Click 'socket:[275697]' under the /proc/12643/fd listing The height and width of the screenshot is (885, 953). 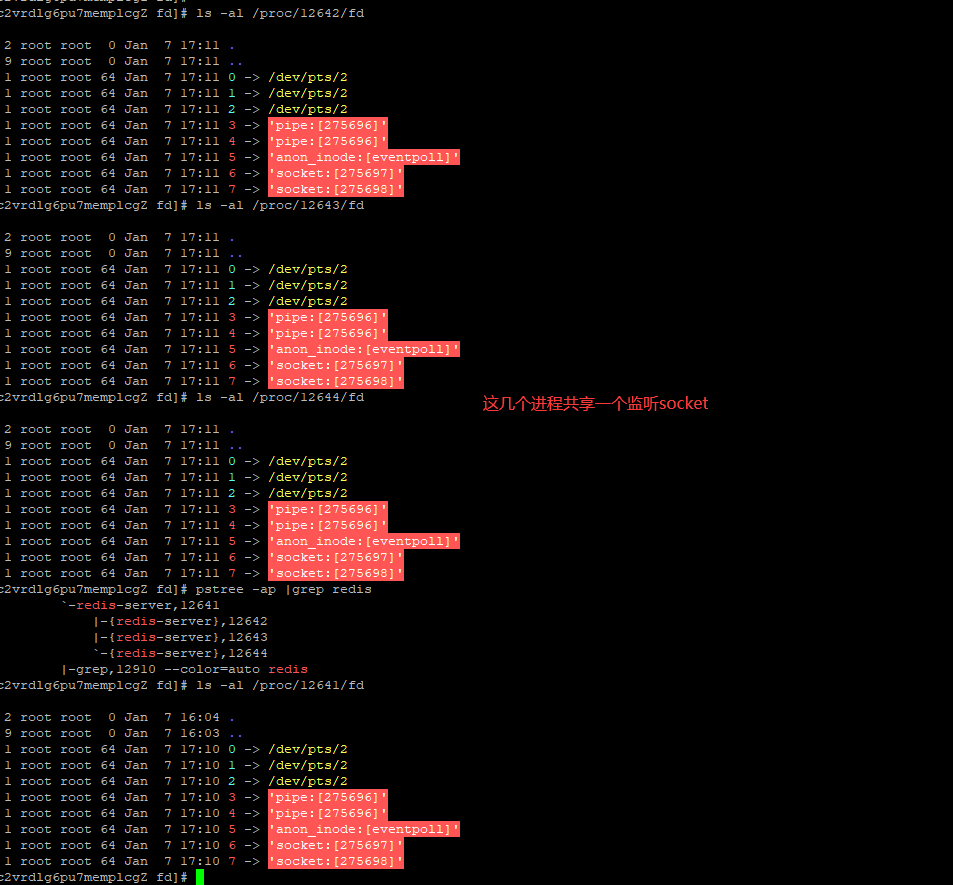click(335, 365)
